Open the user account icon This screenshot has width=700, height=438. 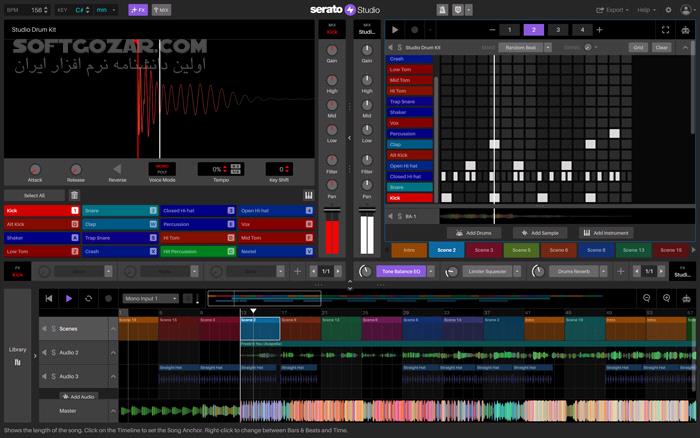pos(686,10)
